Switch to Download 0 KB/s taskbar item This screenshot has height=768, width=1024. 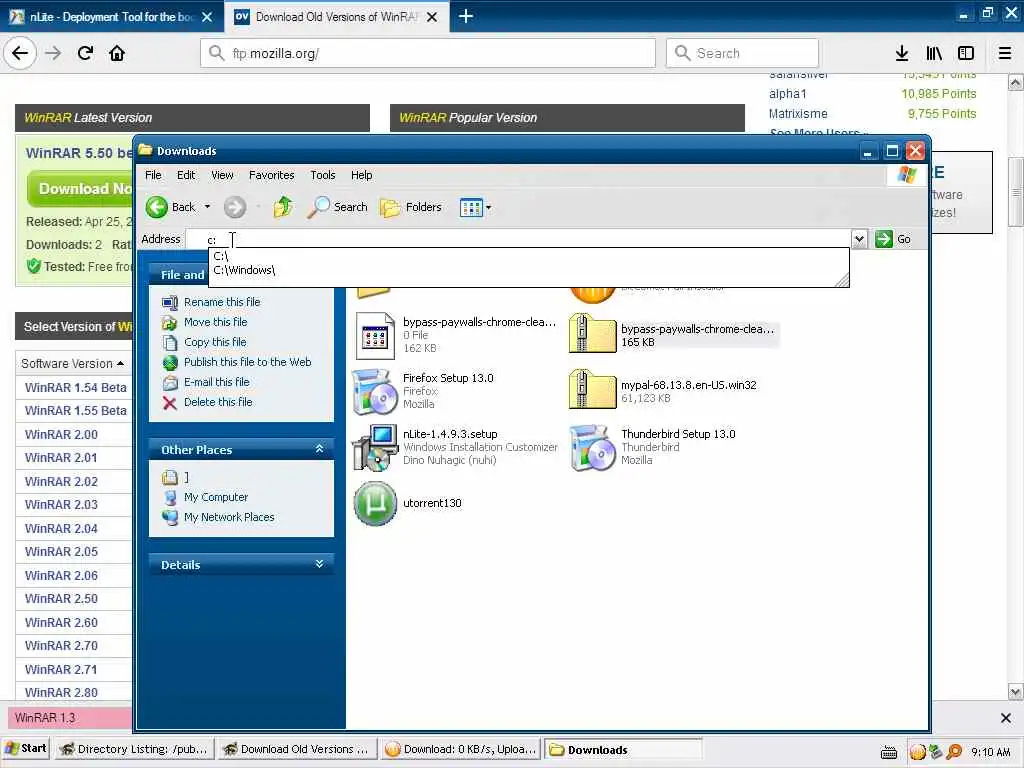pos(461,749)
